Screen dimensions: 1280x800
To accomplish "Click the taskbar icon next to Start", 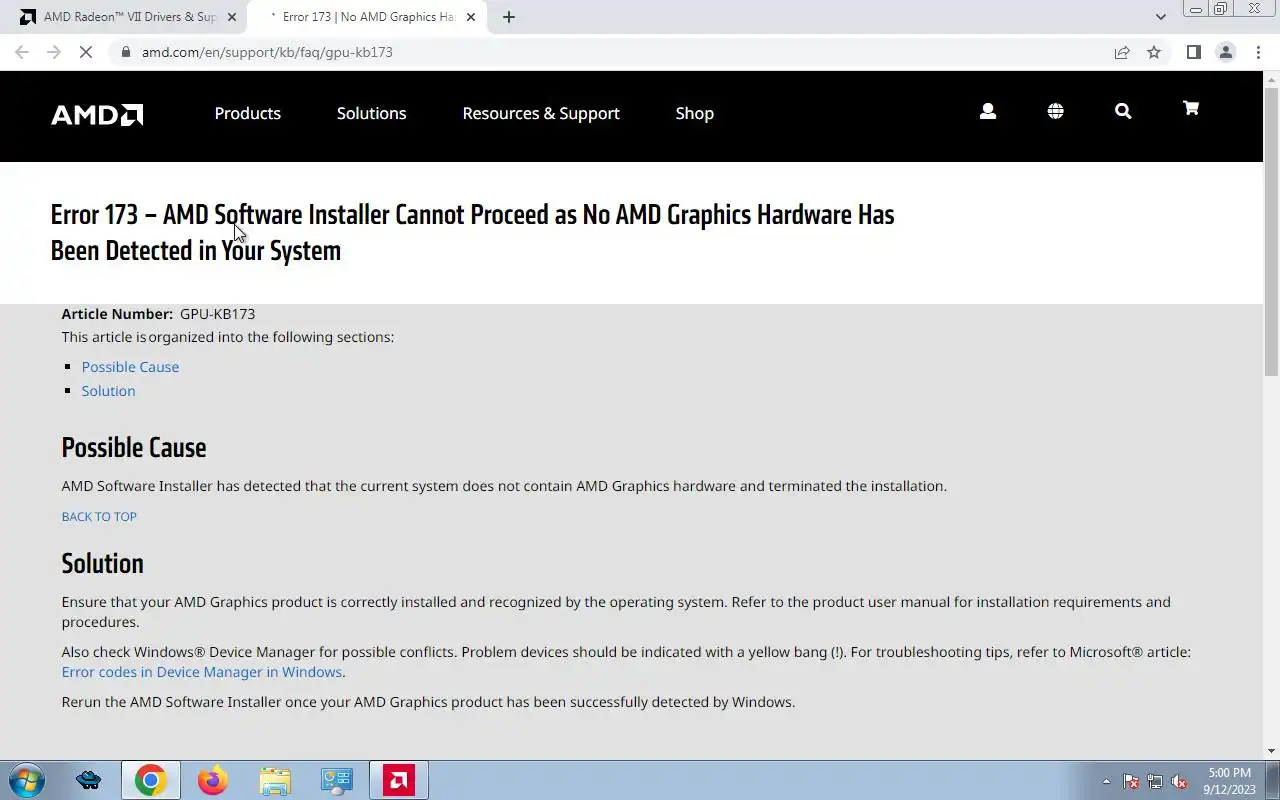I will tap(88, 780).
